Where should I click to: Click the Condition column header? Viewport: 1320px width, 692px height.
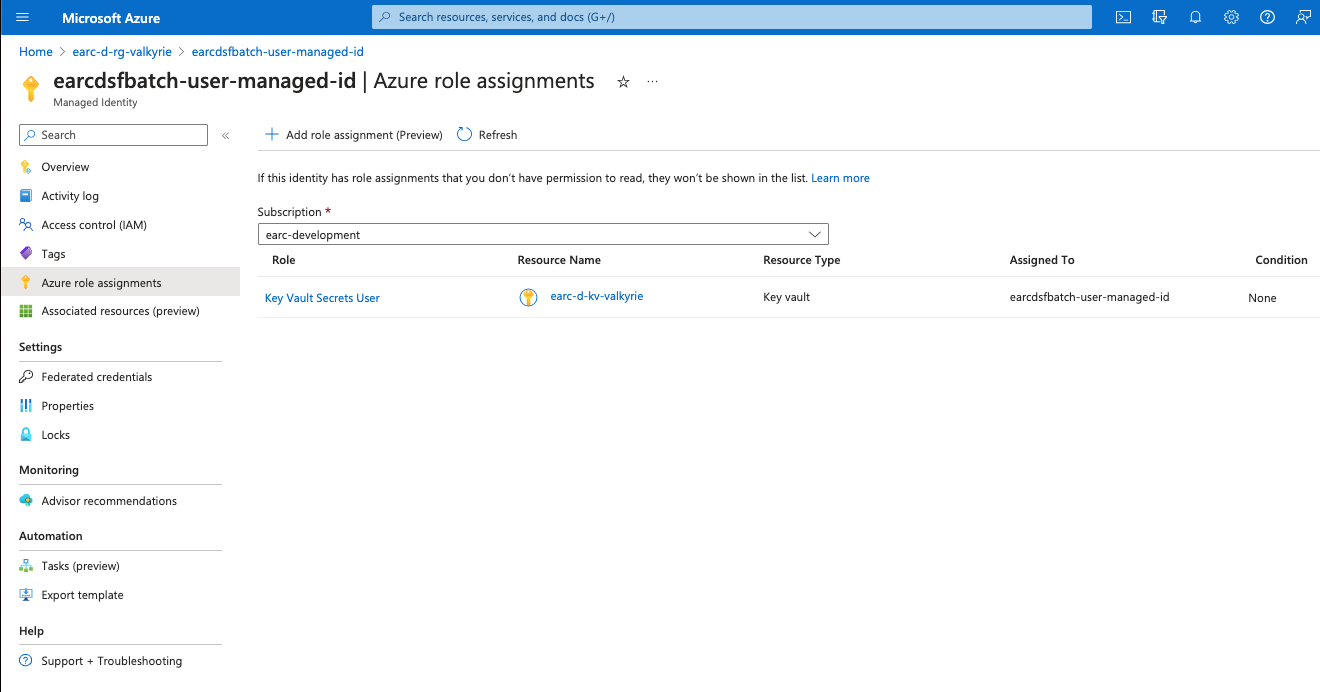1282,260
